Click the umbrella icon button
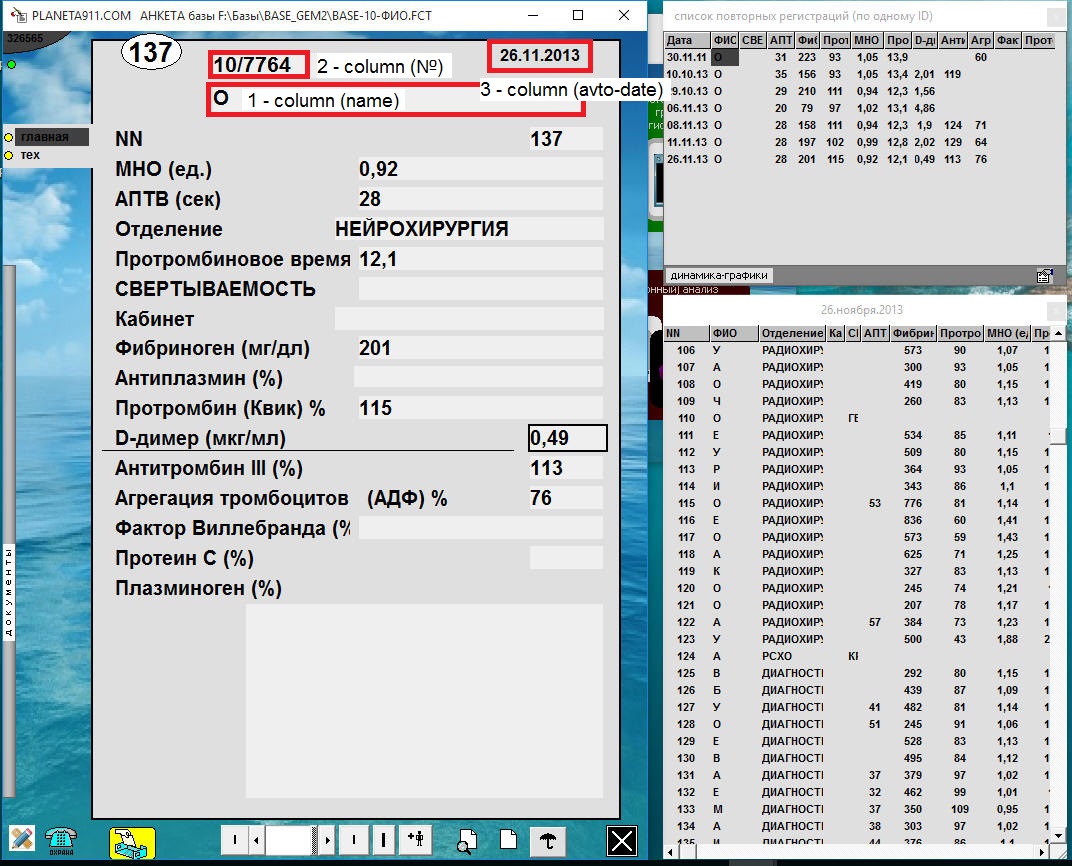Screen dimensions: 1072x866 coord(546,841)
